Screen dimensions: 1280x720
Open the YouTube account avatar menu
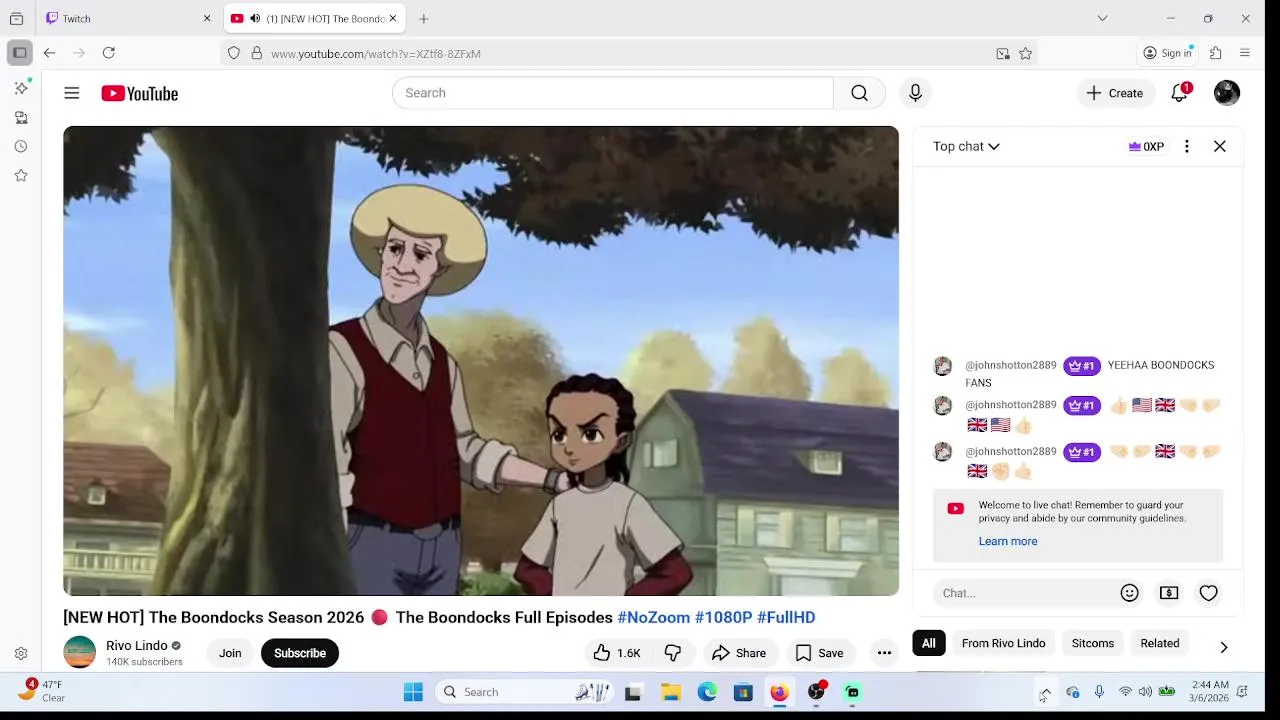tap(1227, 93)
